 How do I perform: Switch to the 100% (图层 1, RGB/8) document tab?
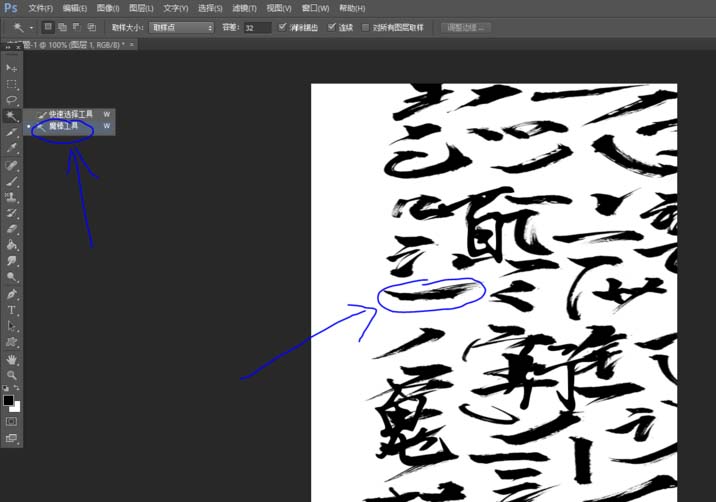(73, 45)
